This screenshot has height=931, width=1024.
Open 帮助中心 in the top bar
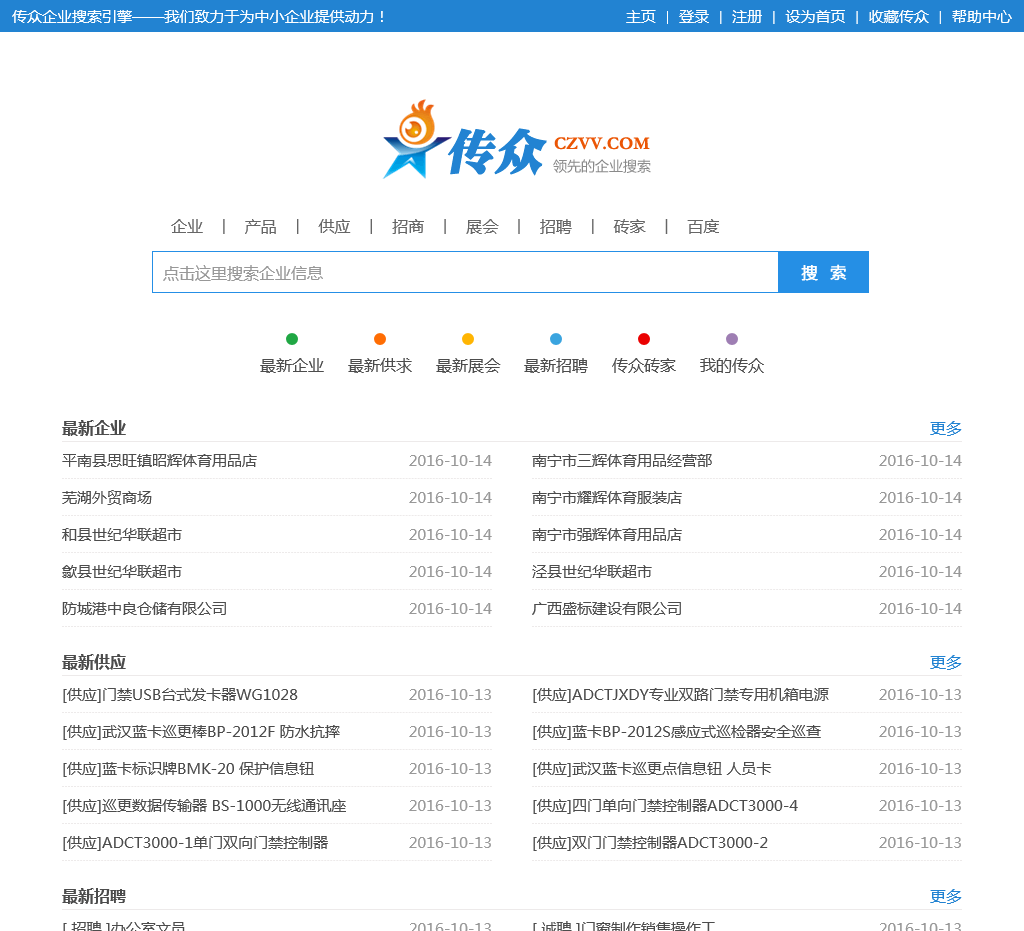pos(982,16)
